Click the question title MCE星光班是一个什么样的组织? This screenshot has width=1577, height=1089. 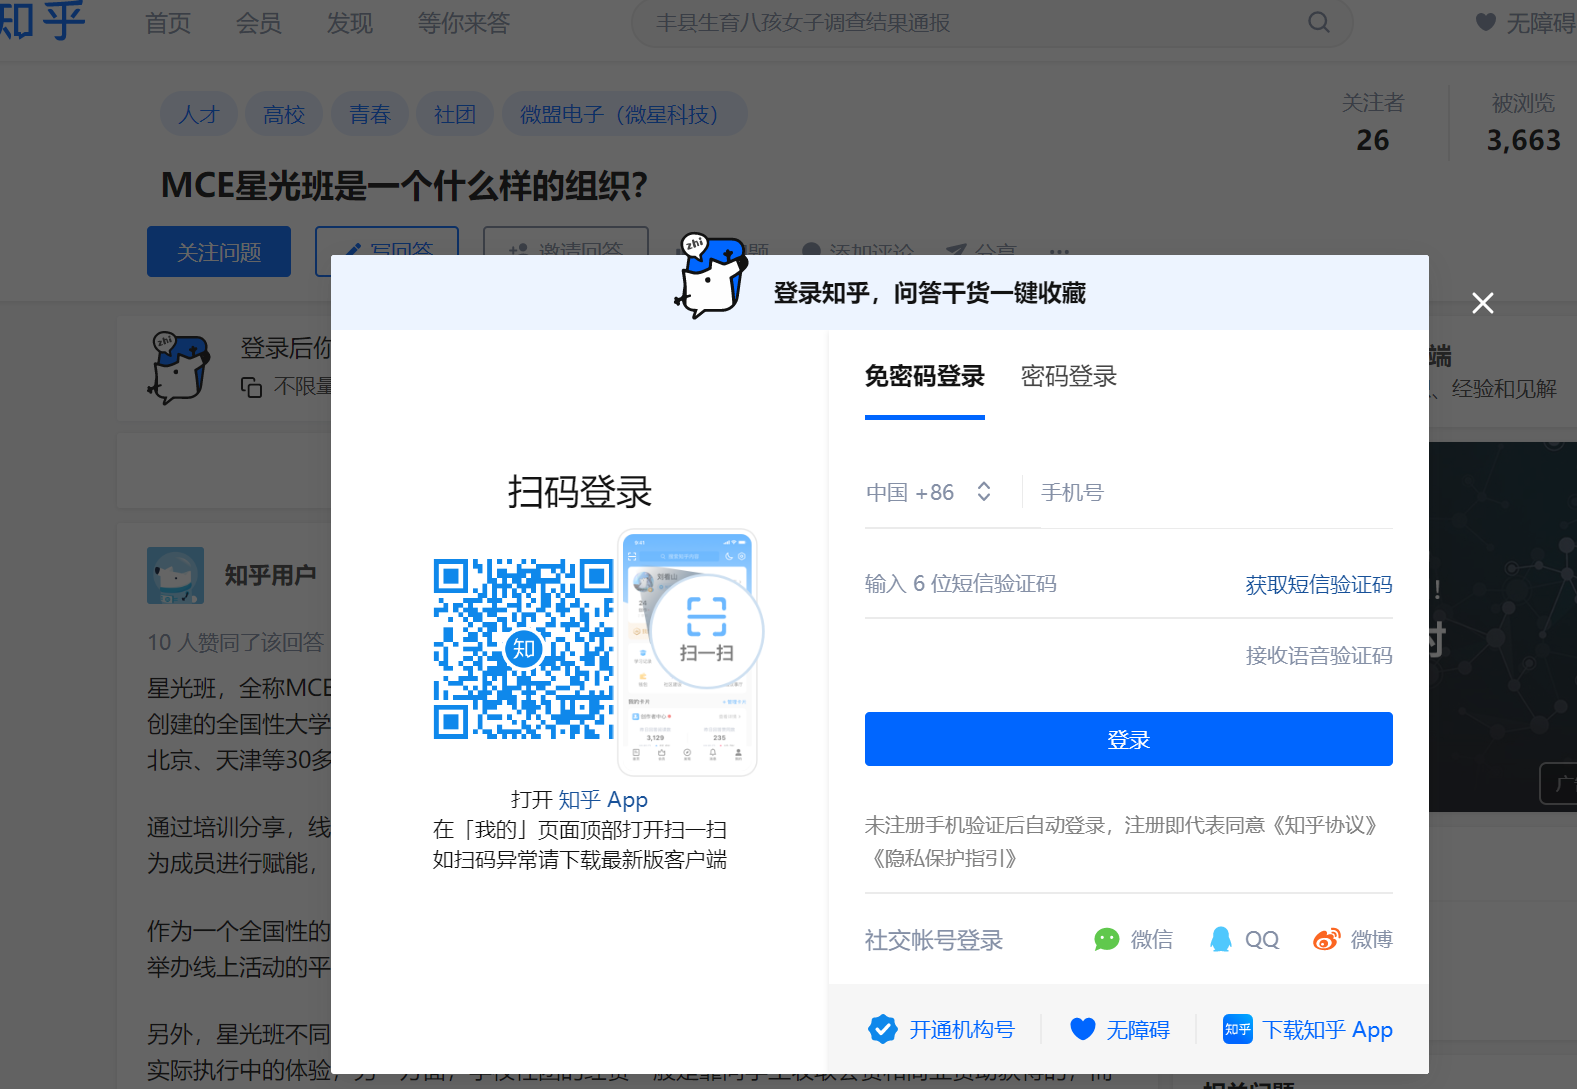pos(404,185)
